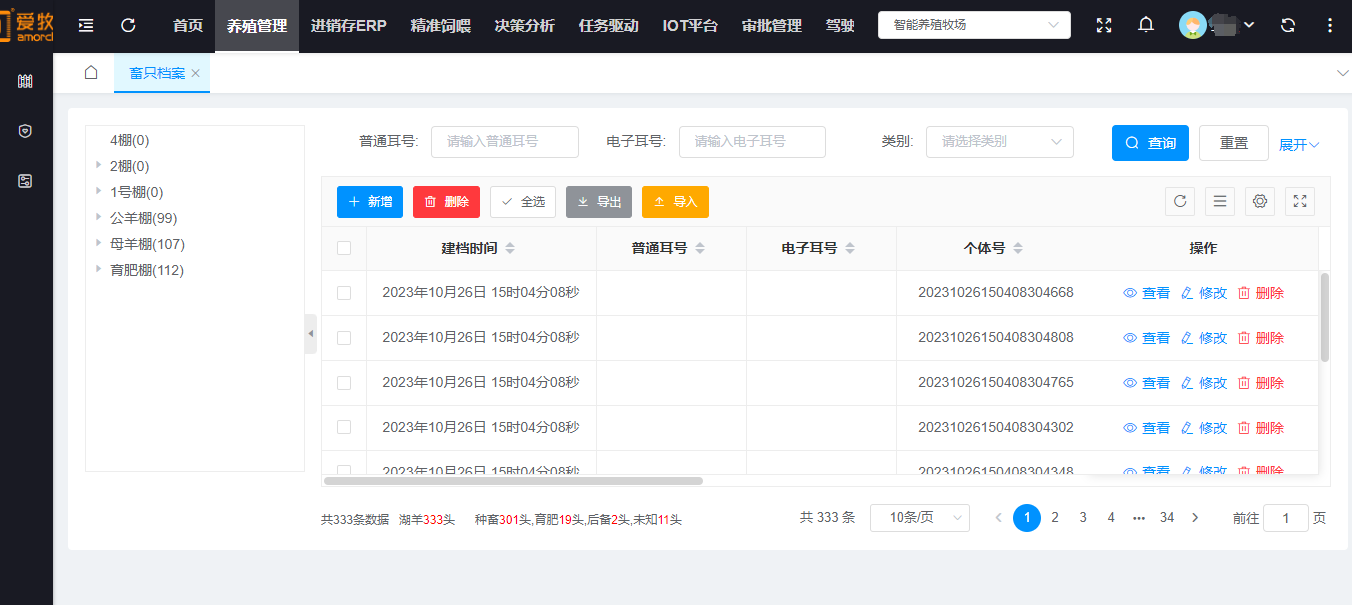This screenshot has height=605, width=1352.
Task: Check row with 个体号 ending 304765
Action: point(344,383)
